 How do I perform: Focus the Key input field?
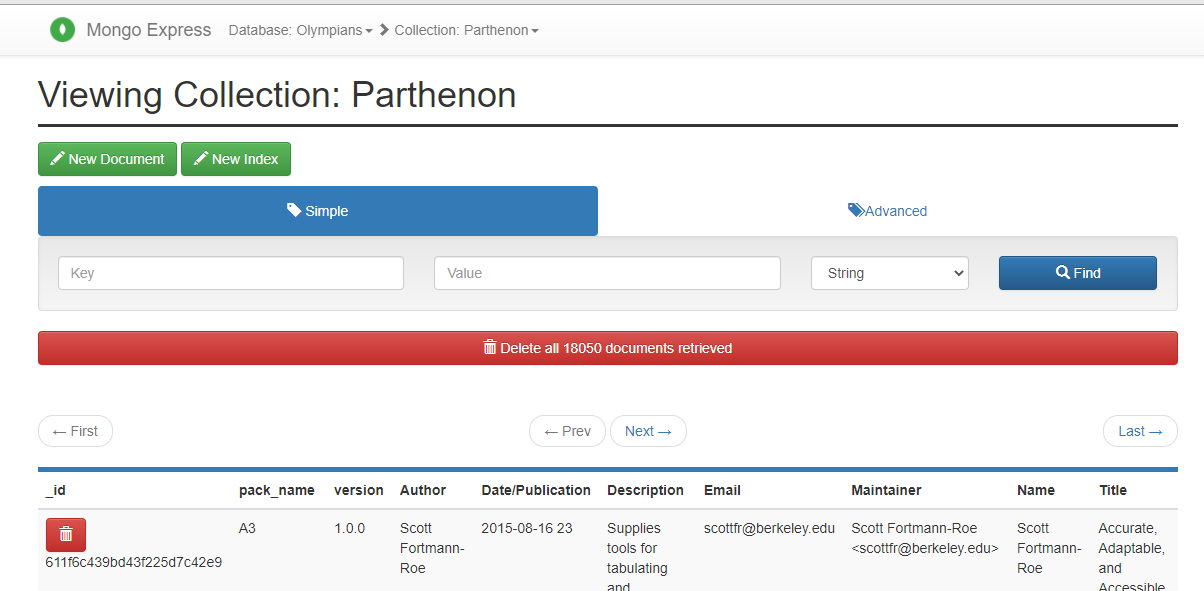click(x=231, y=273)
